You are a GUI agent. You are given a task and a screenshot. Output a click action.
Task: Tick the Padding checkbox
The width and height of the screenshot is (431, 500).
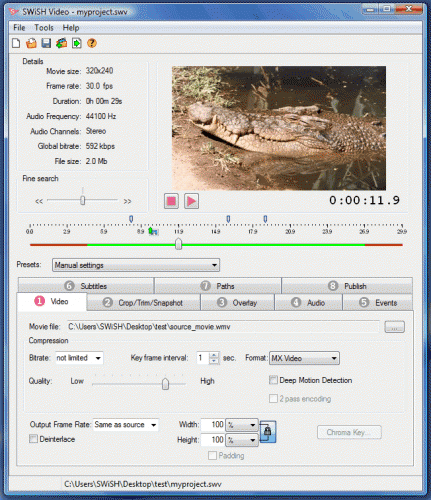(x=212, y=455)
